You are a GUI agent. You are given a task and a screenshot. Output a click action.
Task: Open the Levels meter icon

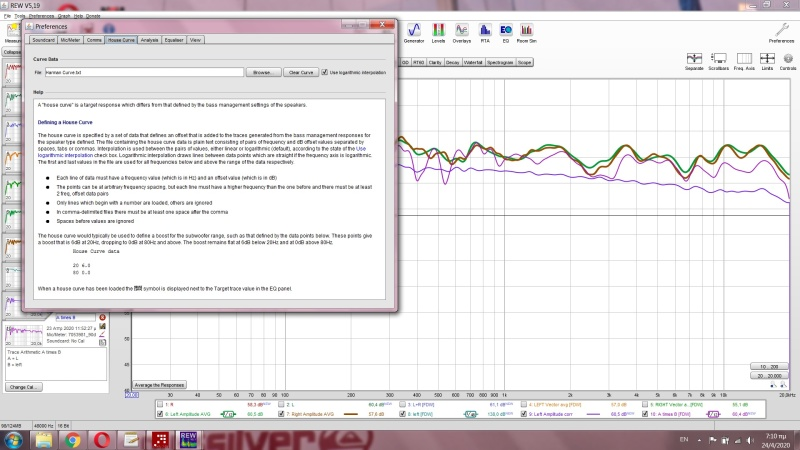(439, 31)
